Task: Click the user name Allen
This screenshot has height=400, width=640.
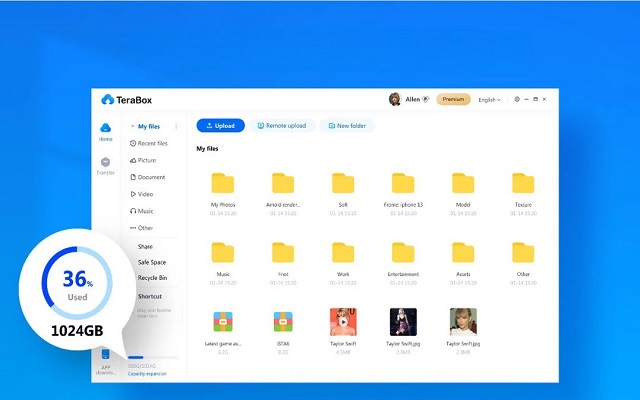Action: point(413,99)
